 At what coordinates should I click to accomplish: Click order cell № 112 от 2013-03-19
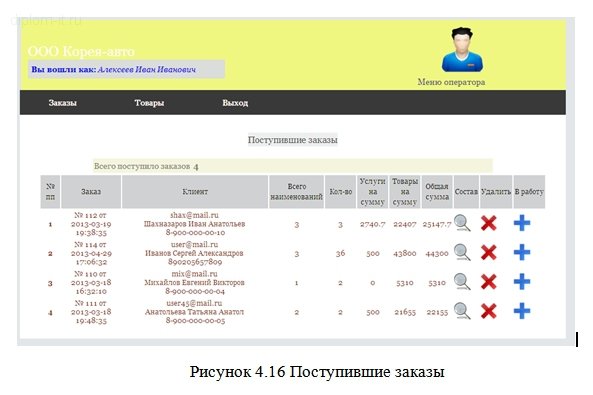tap(91, 224)
